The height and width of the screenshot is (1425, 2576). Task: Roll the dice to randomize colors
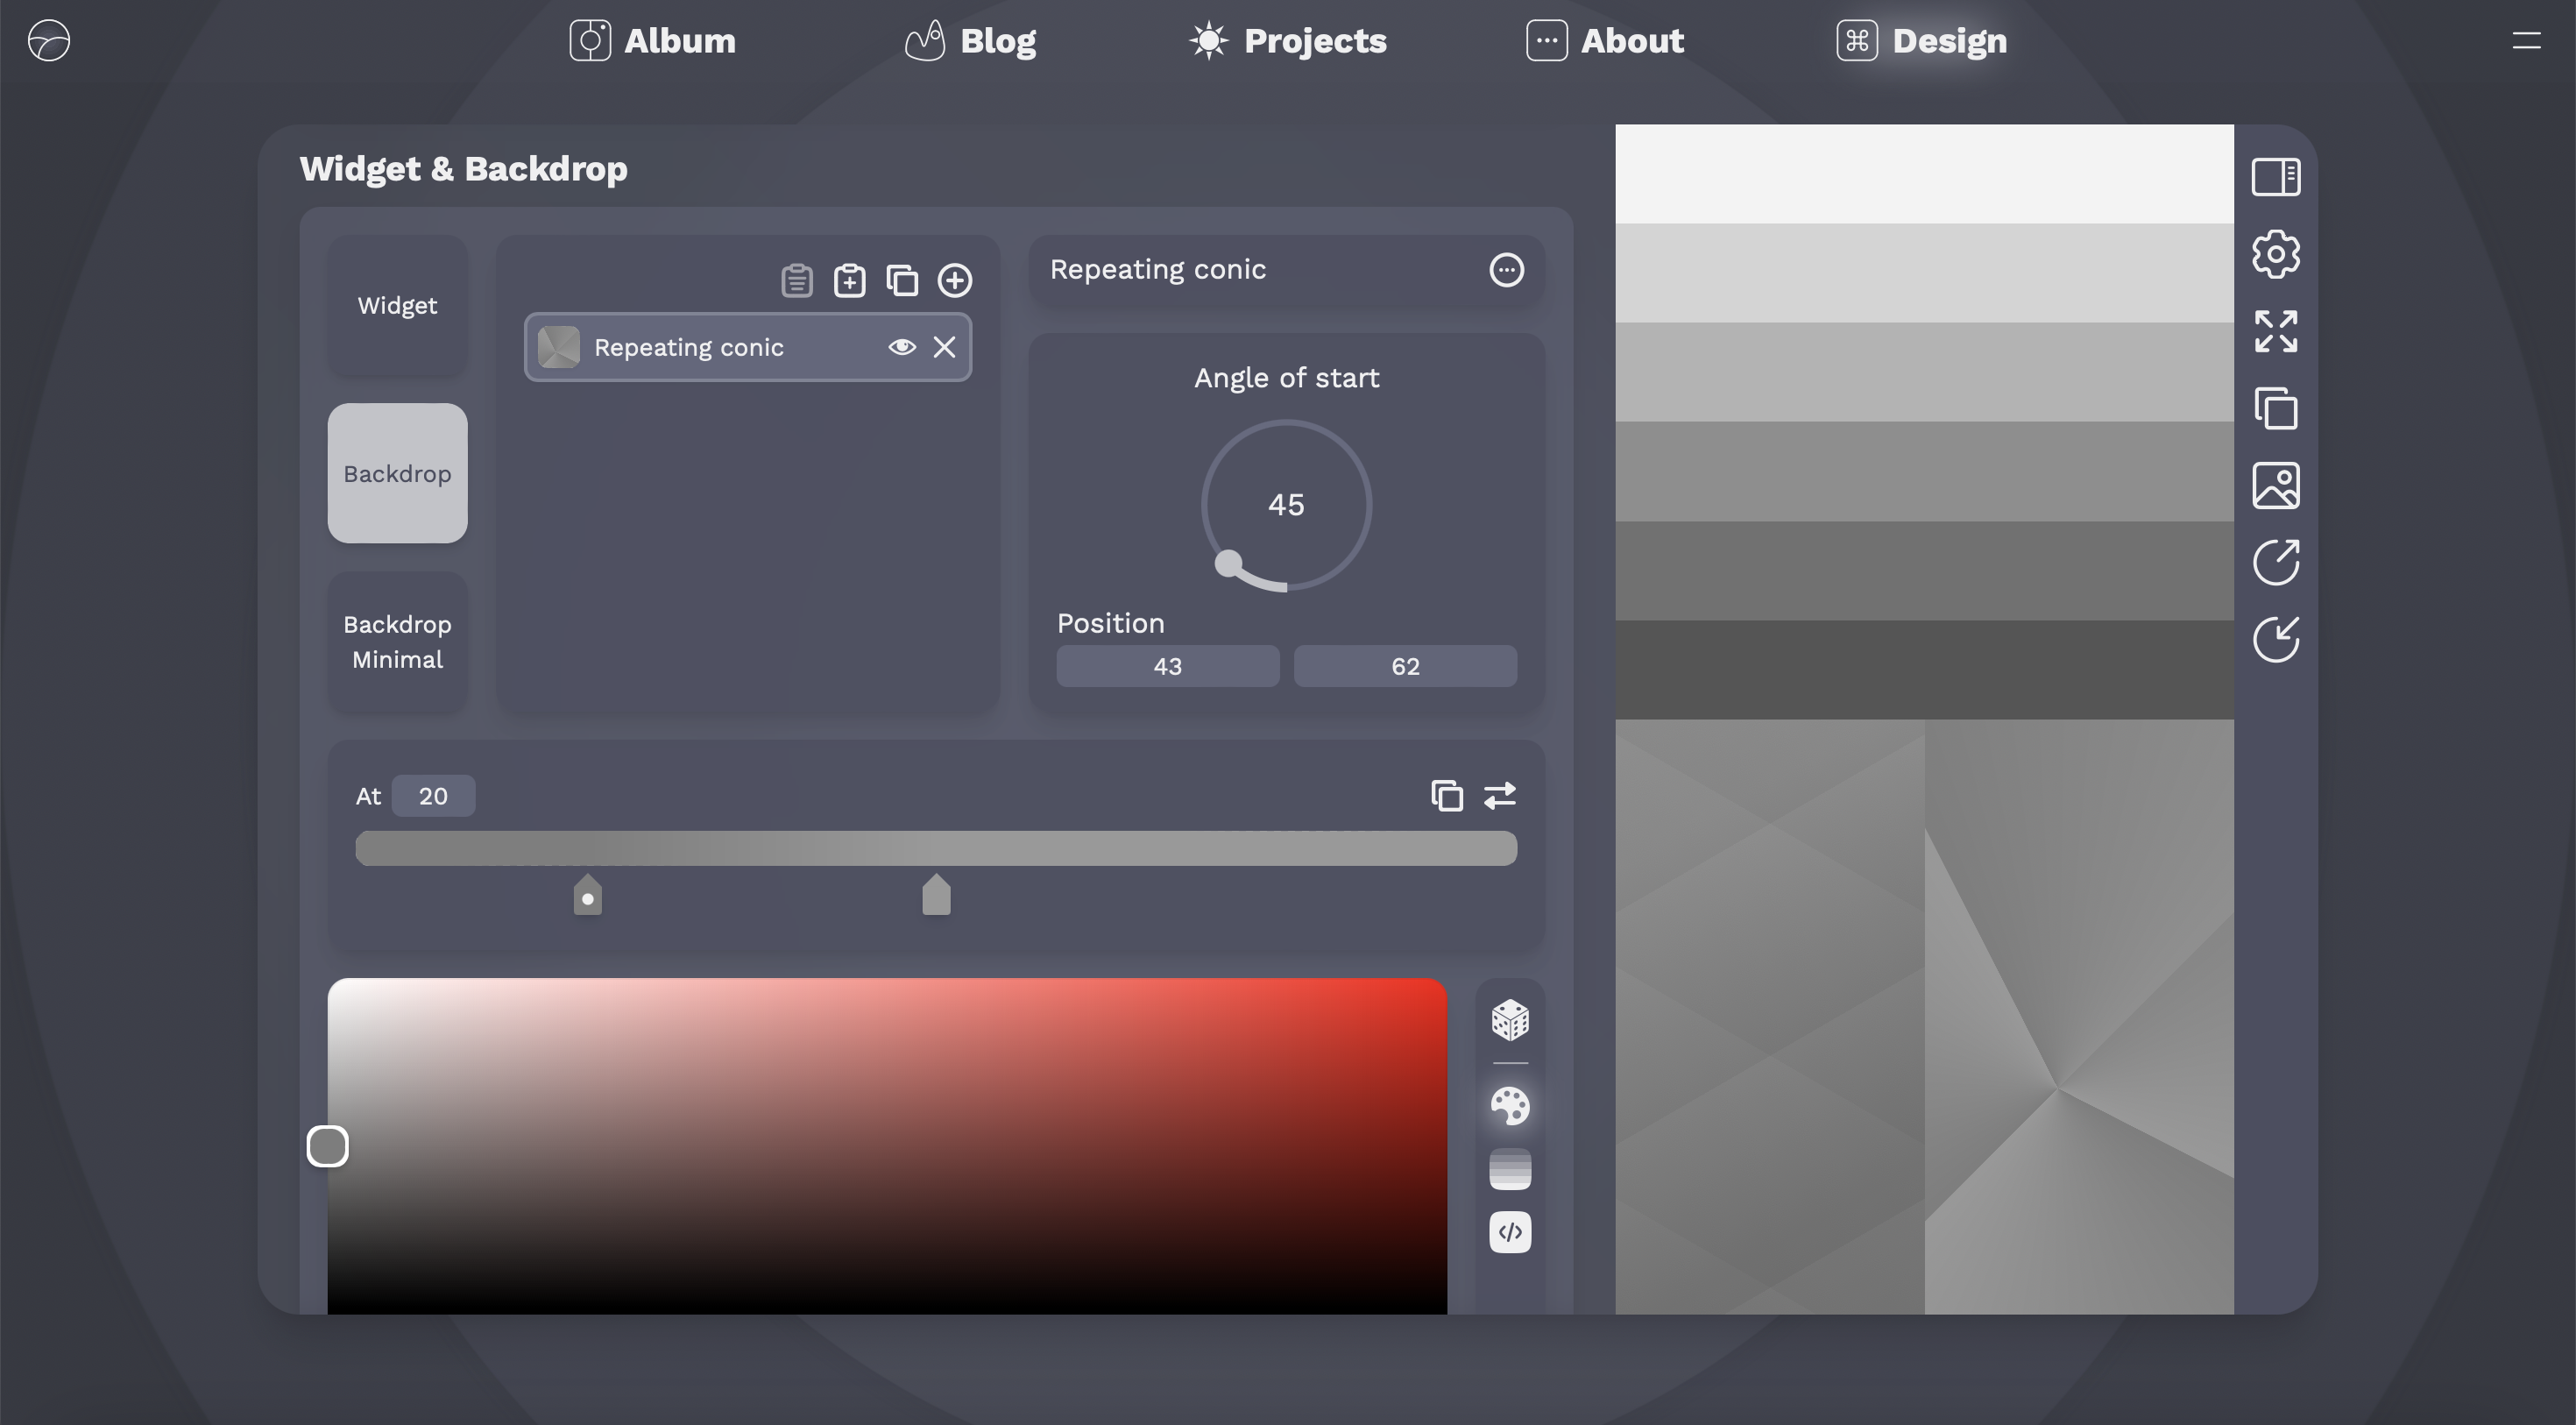point(1510,1020)
